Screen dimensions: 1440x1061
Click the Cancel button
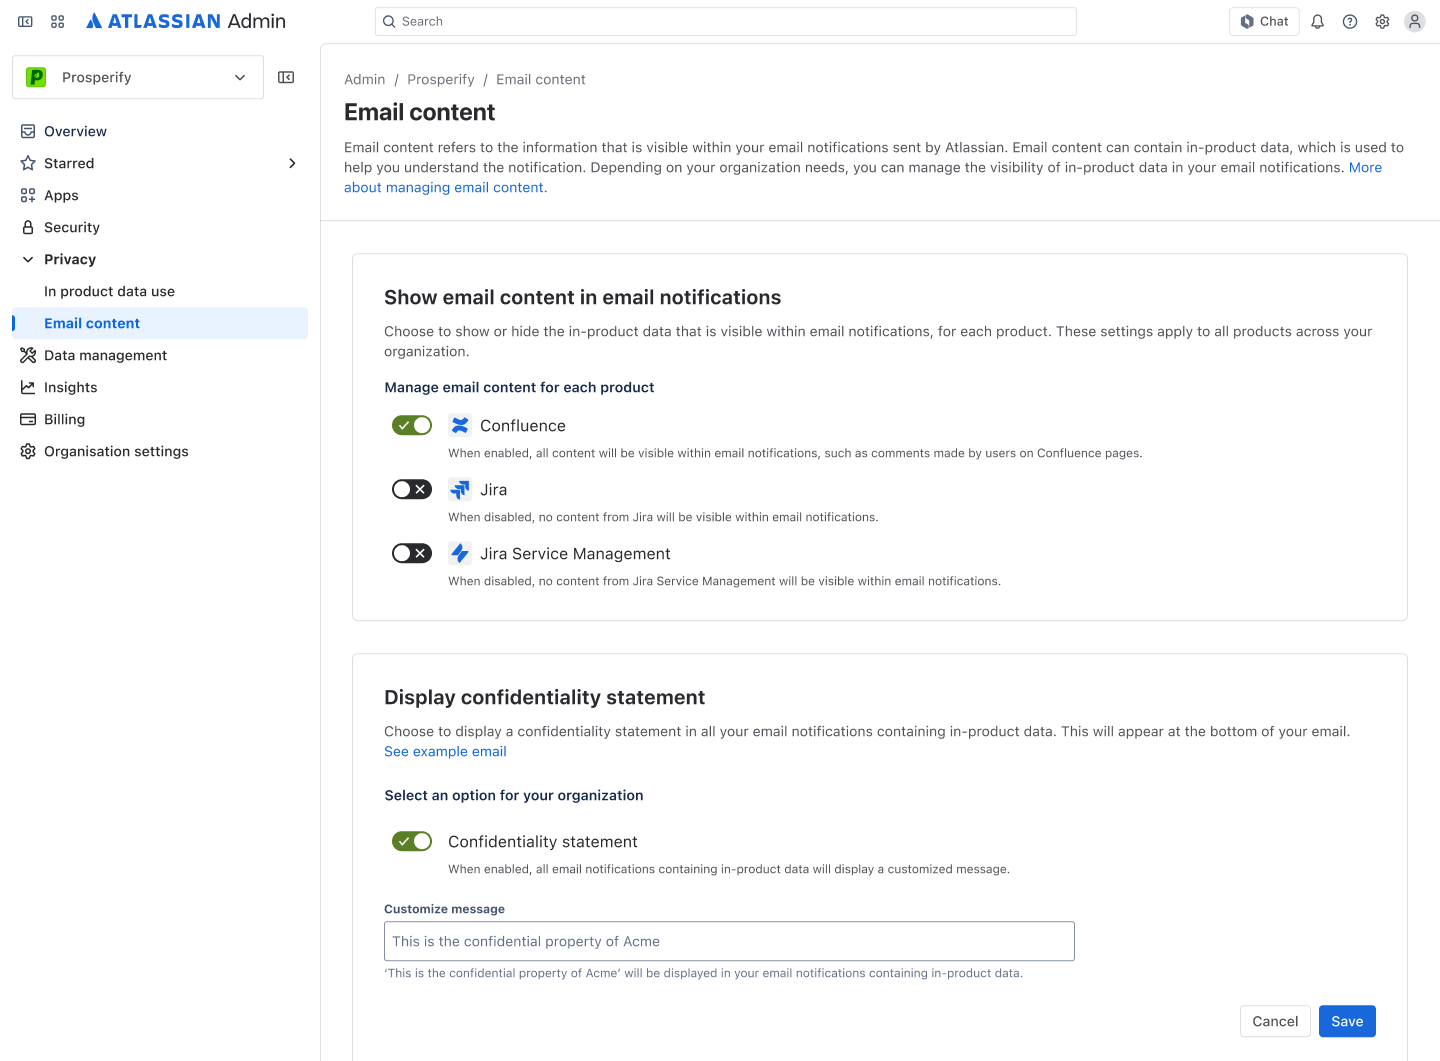coord(1275,1021)
